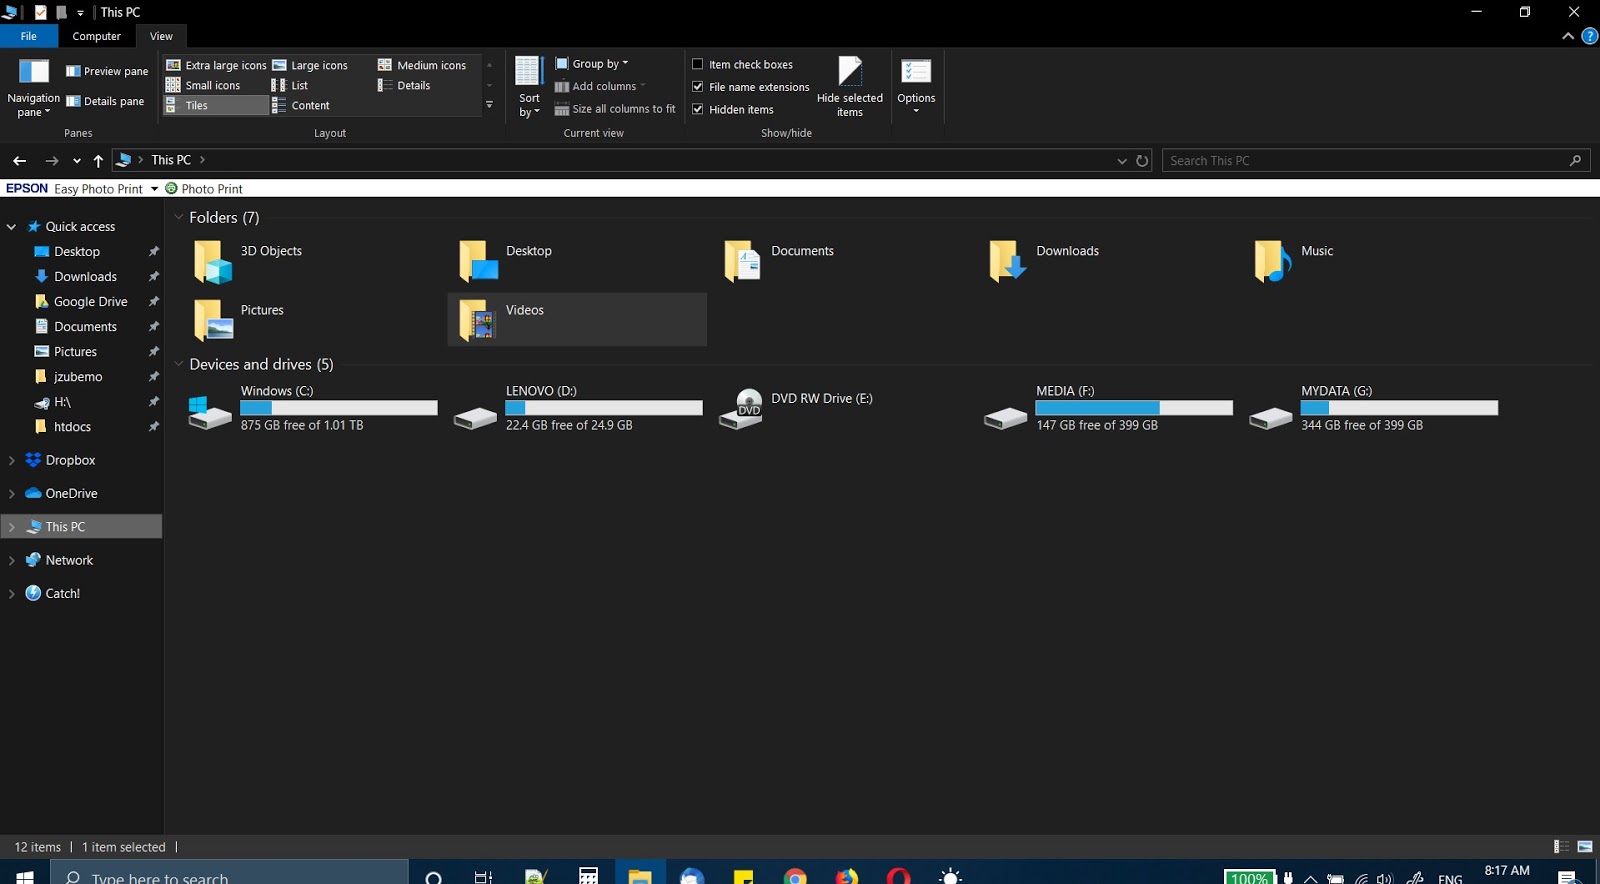The image size is (1600, 884).
Task: Click the Search This PC field
Action: coord(1376,160)
